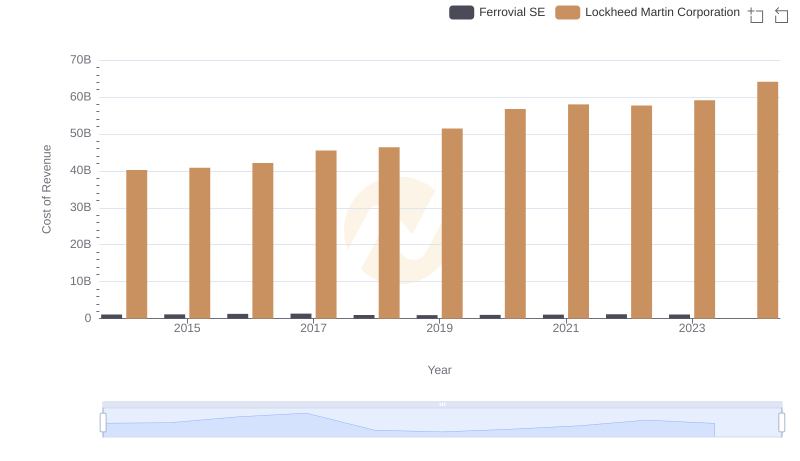Viewport: 800px width, 461px height.
Task: Grab the right zoom slider handle
Action: (782, 423)
